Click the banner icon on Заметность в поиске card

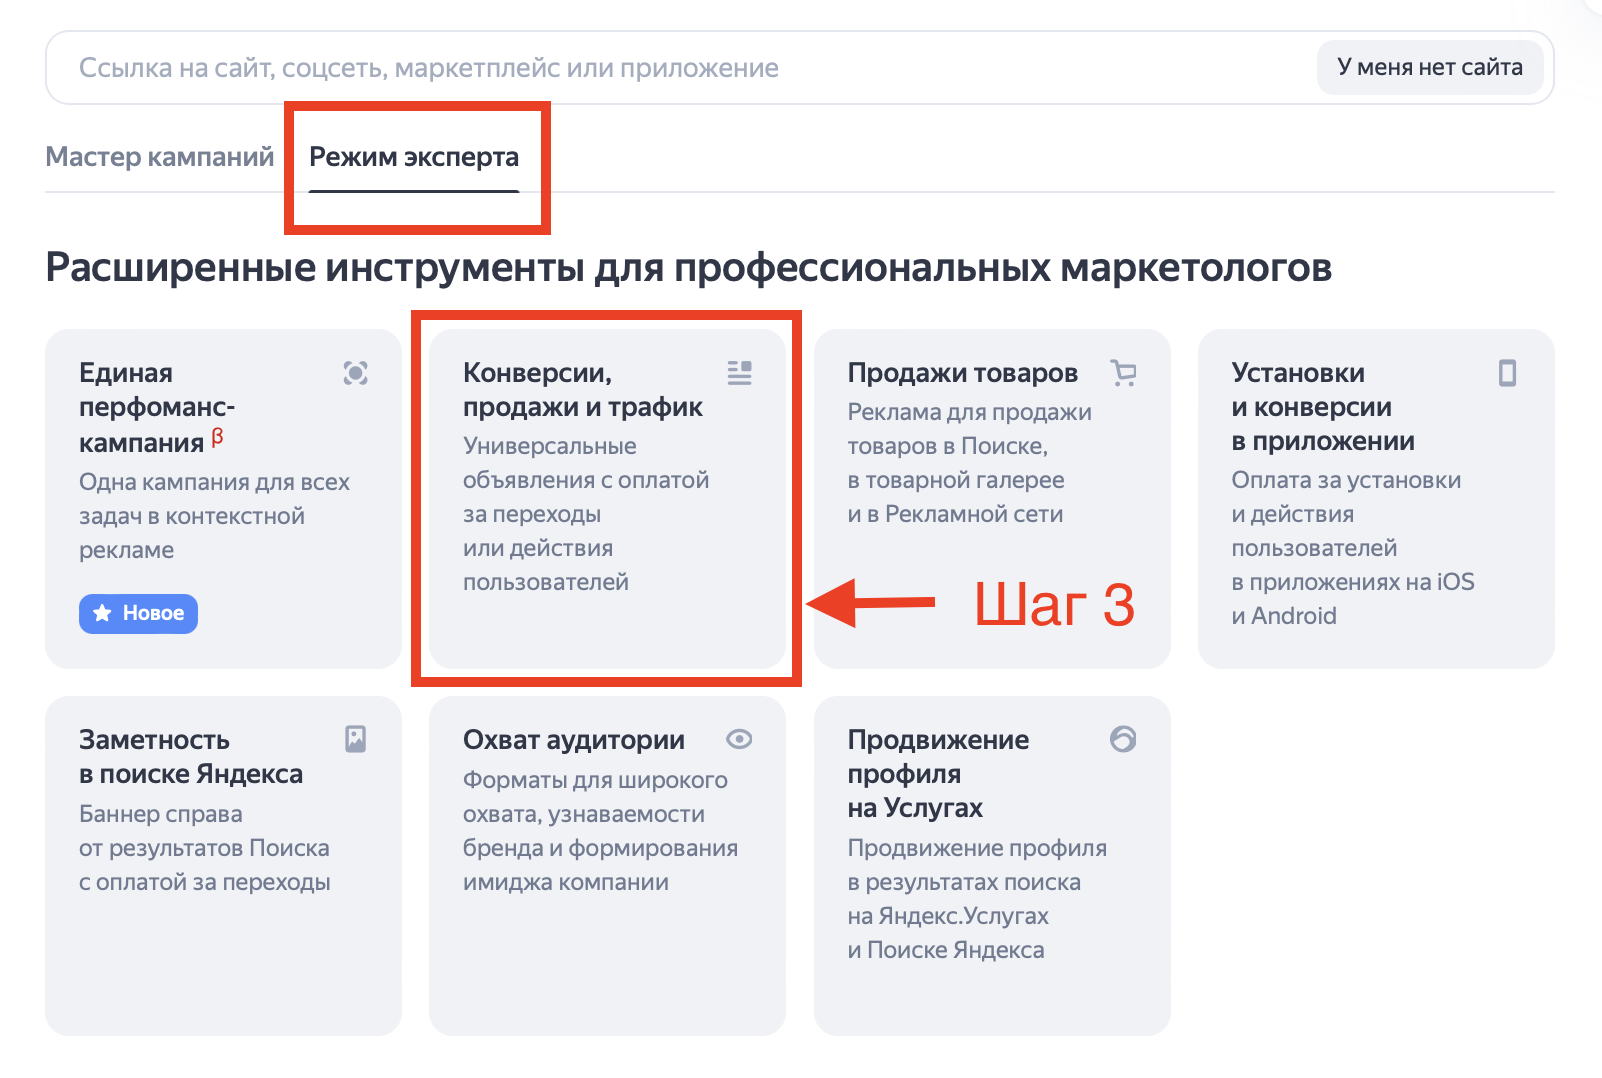click(x=355, y=740)
